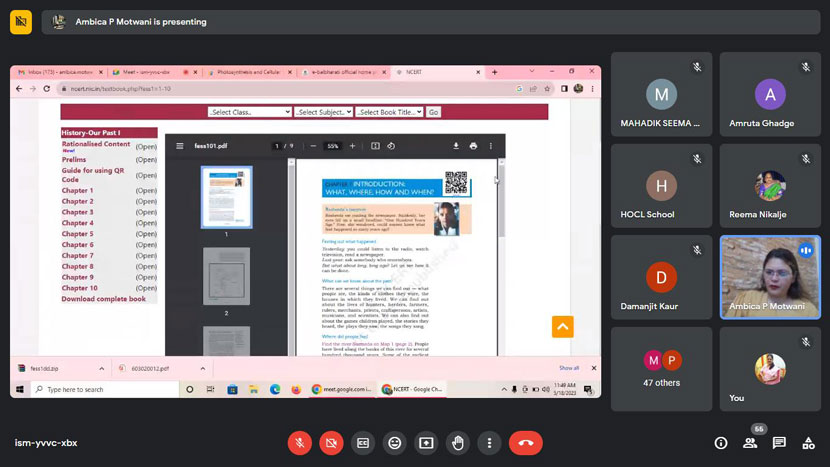Select Reema Nikalje participant tile

tap(770, 186)
